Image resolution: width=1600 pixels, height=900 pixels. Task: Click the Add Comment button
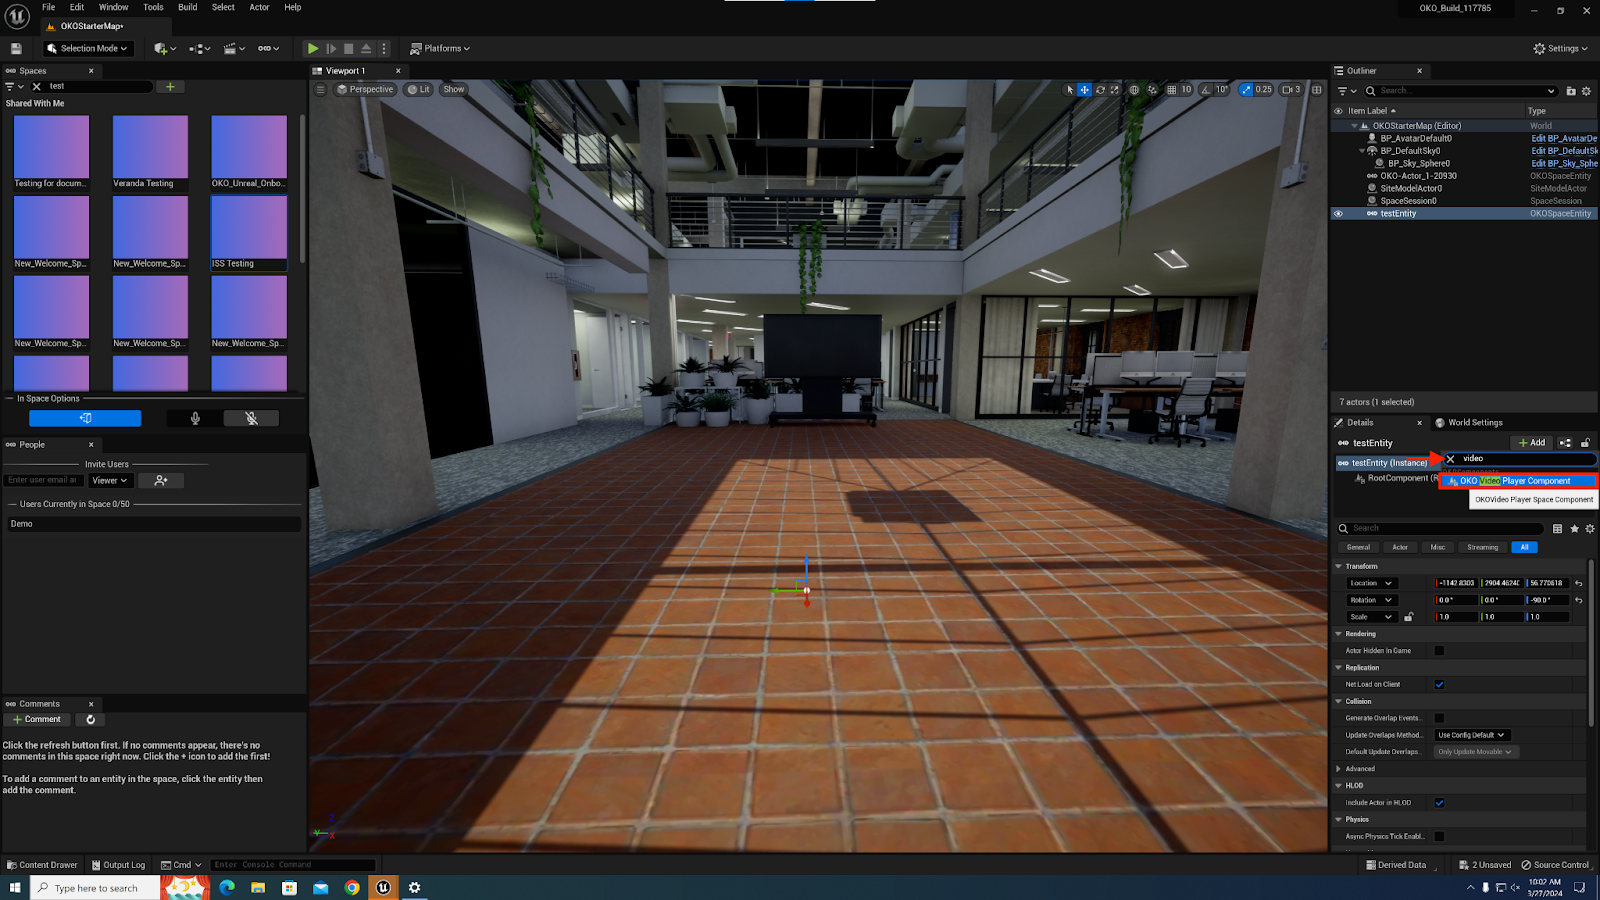pyautogui.click(x=37, y=720)
